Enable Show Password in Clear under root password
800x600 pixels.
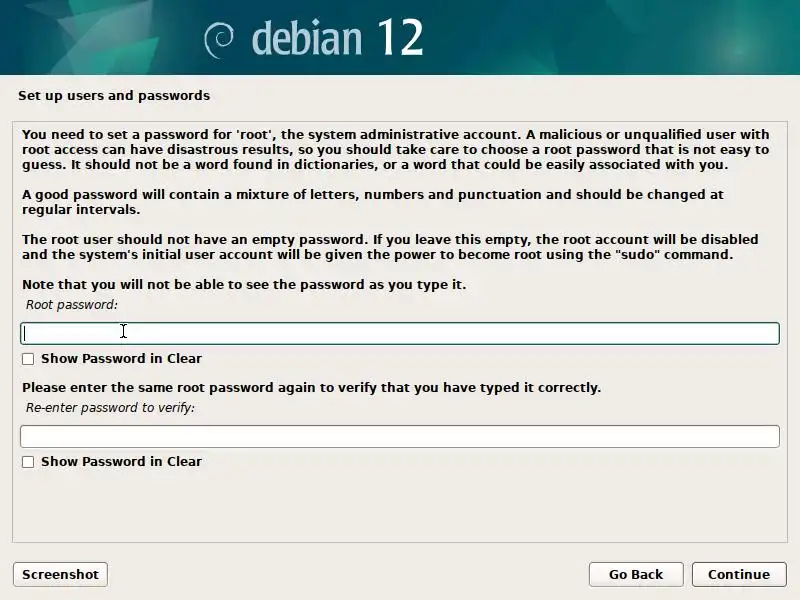tap(28, 358)
